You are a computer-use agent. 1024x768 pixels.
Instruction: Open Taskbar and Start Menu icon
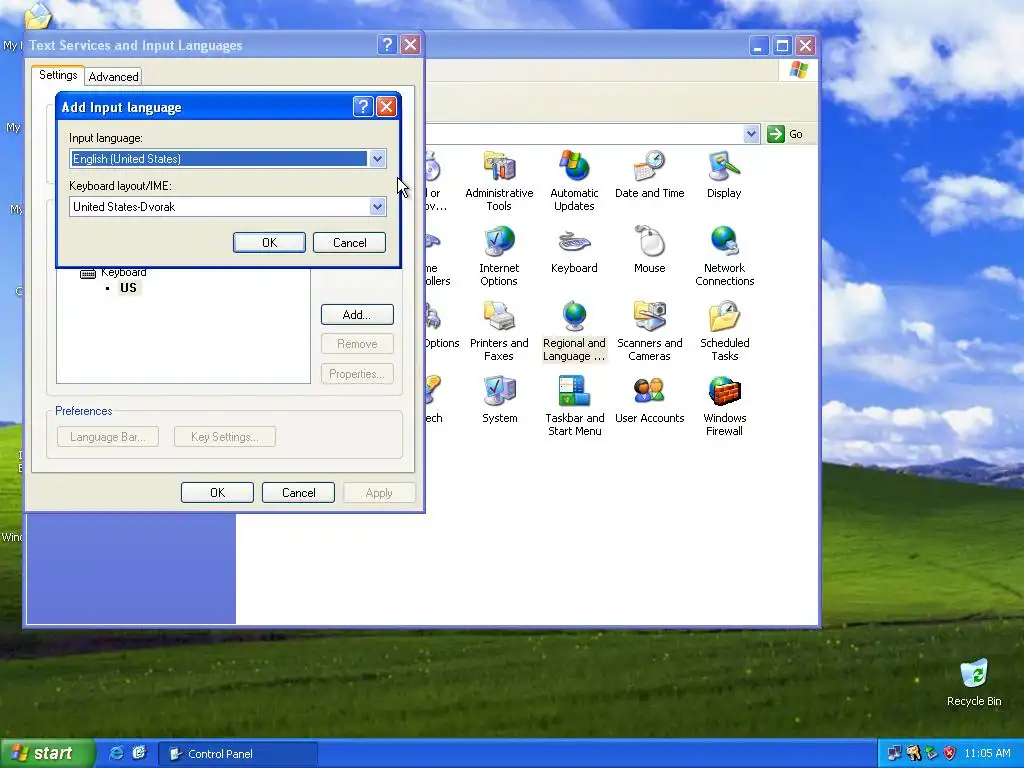coord(575,406)
